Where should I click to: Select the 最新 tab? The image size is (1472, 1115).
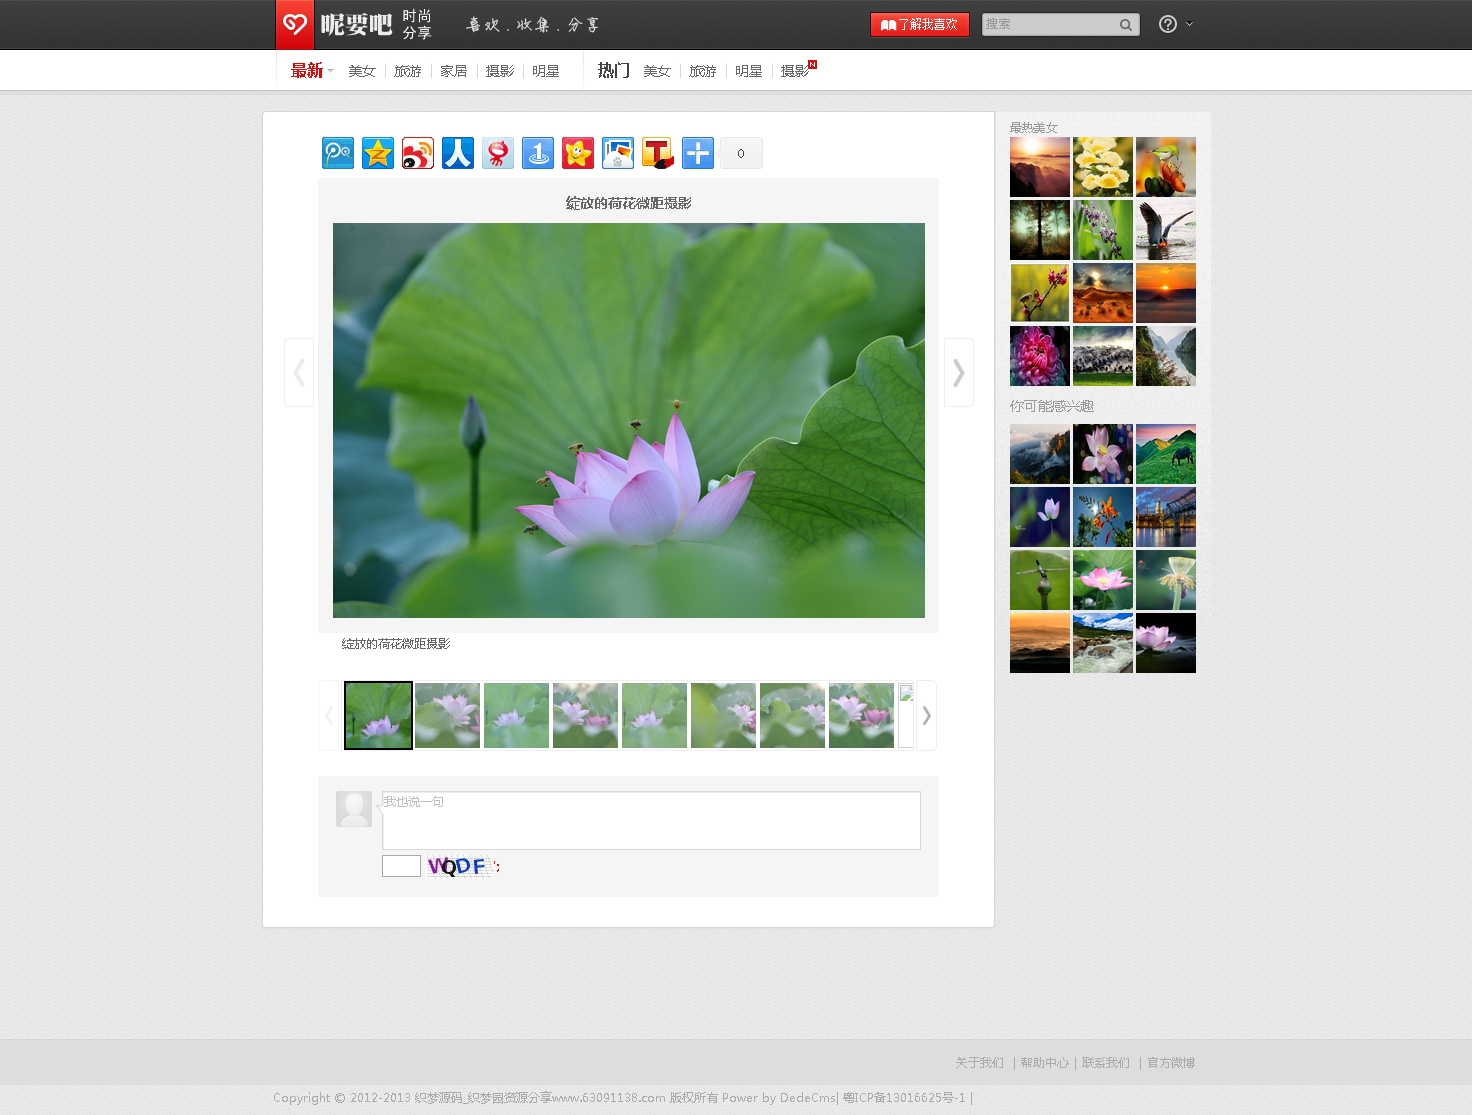(307, 70)
